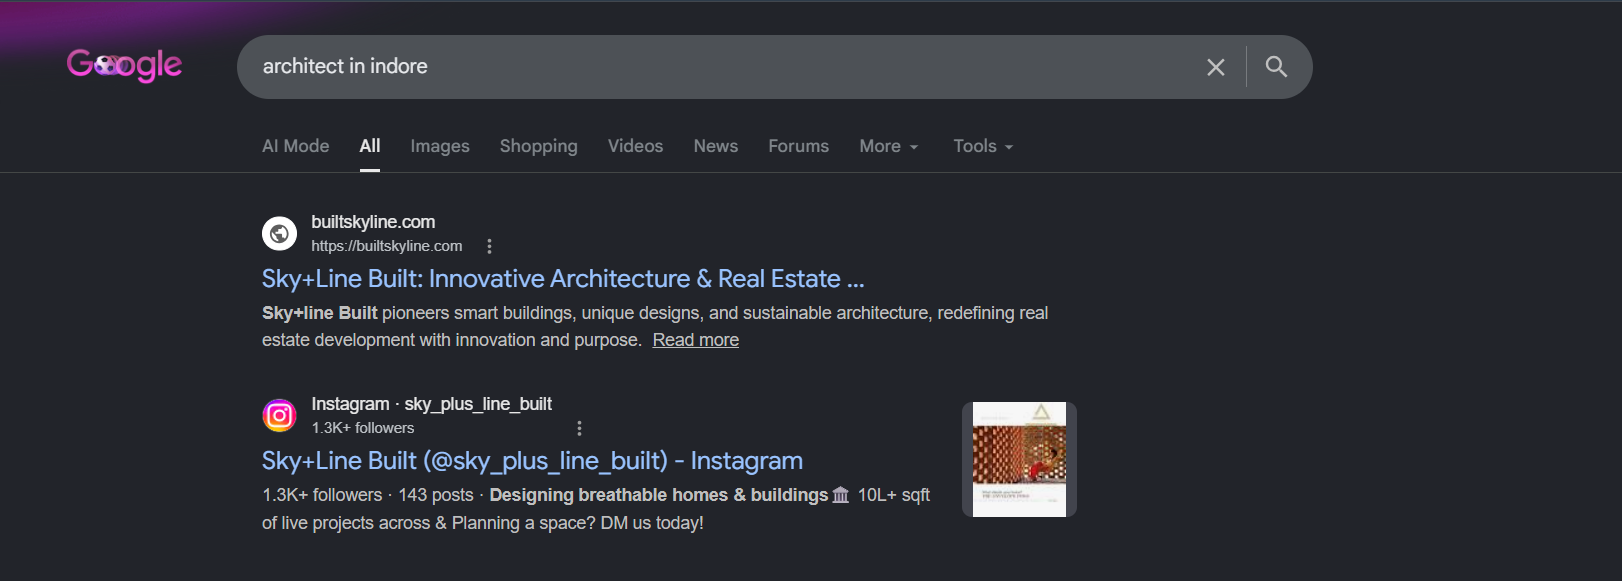This screenshot has width=1622, height=581.
Task: Open three-dot menu beside 1.3K+ followers
Action: tap(579, 428)
